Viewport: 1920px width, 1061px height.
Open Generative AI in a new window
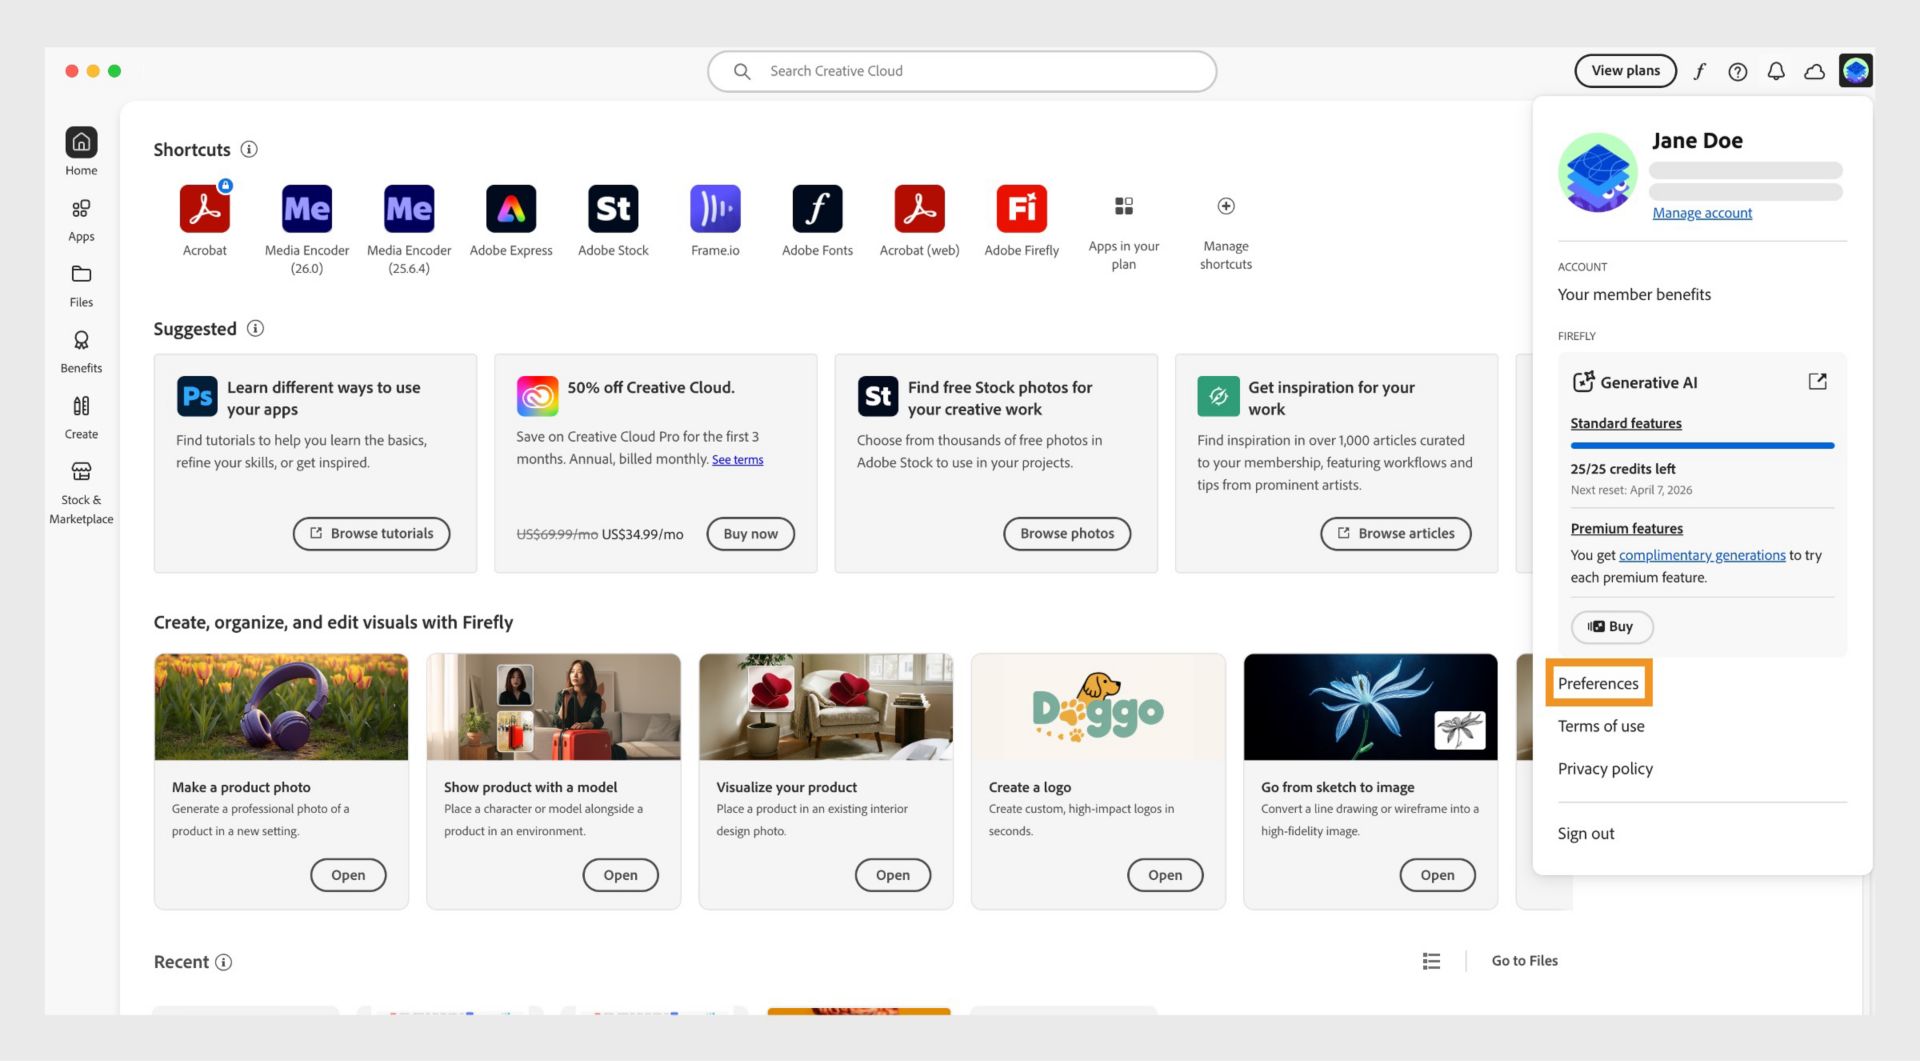click(x=1818, y=381)
